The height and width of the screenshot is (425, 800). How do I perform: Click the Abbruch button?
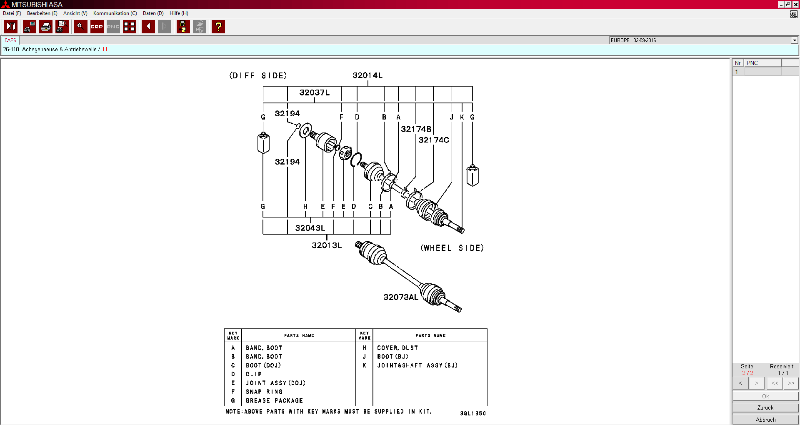click(x=765, y=419)
